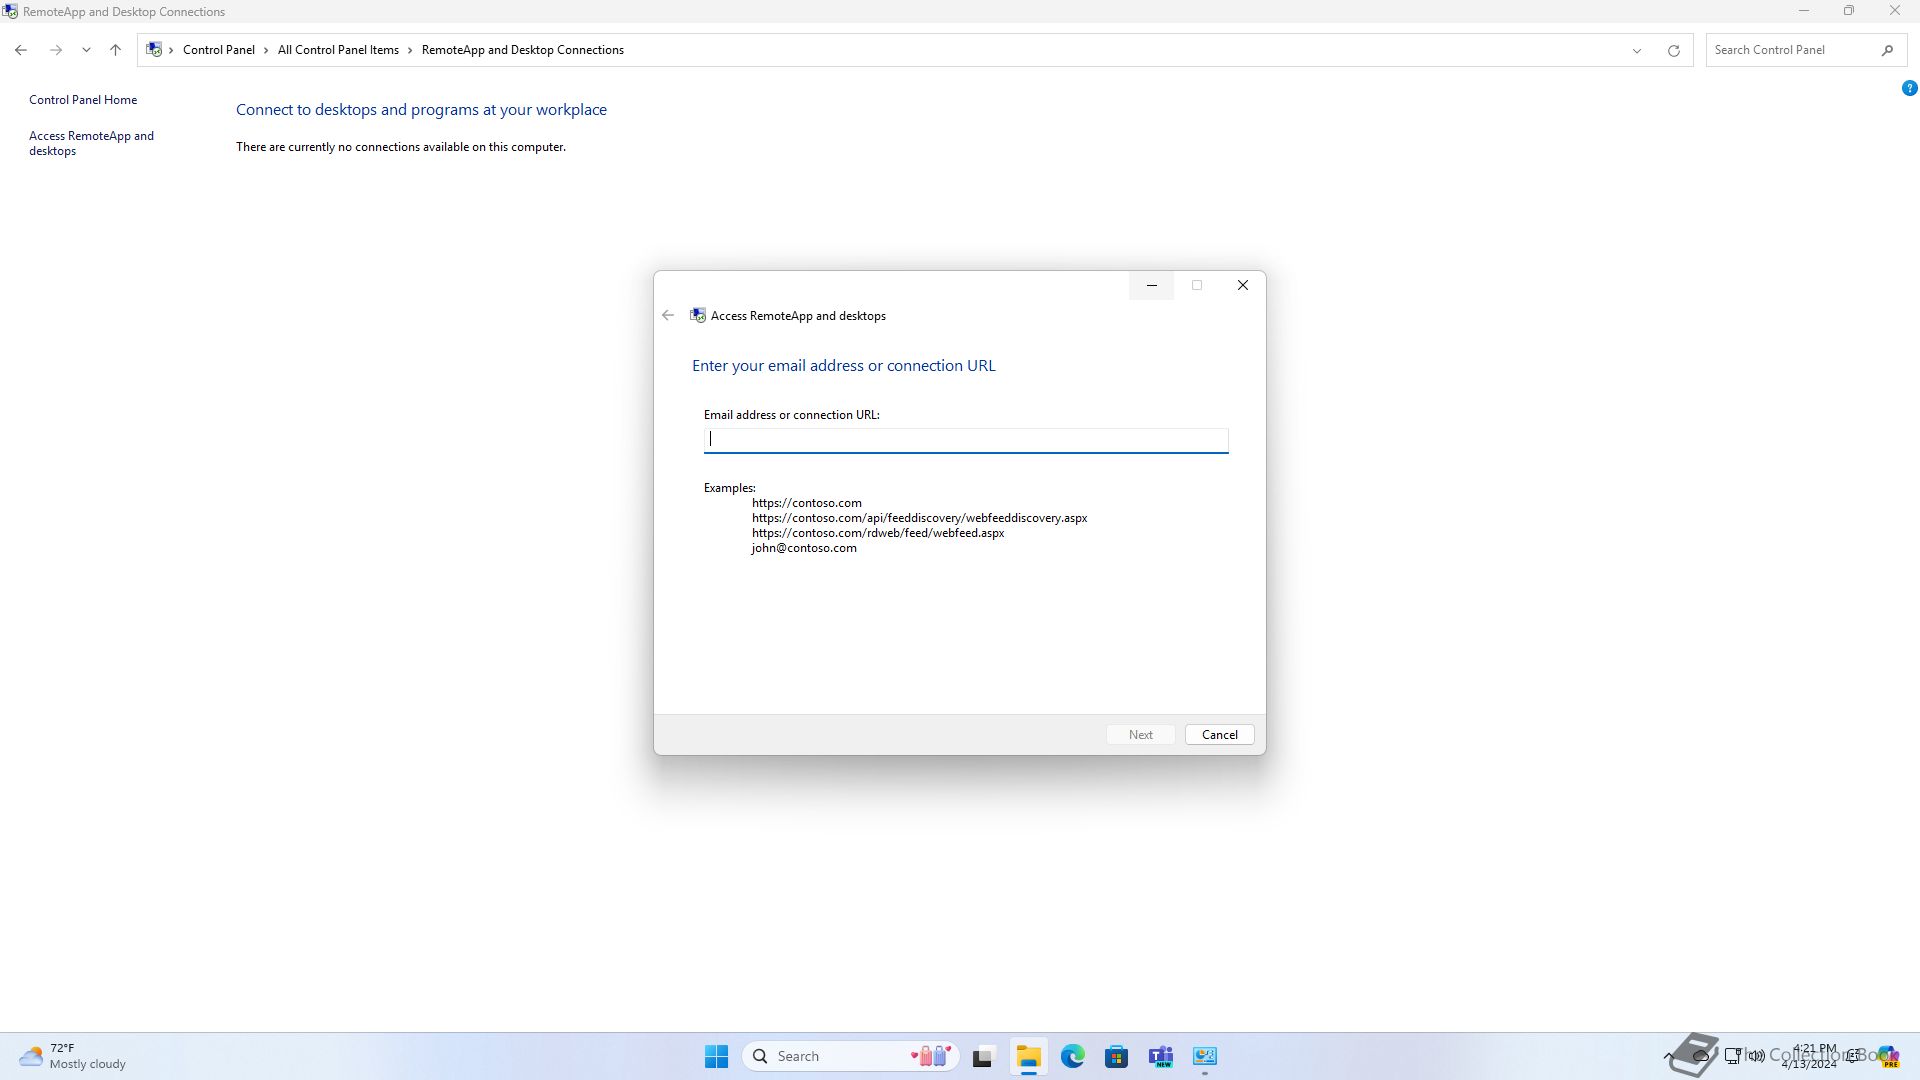Expand the chevron before the Control Panel breadcrumb
The height and width of the screenshot is (1080, 1920).
[x=171, y=50]
